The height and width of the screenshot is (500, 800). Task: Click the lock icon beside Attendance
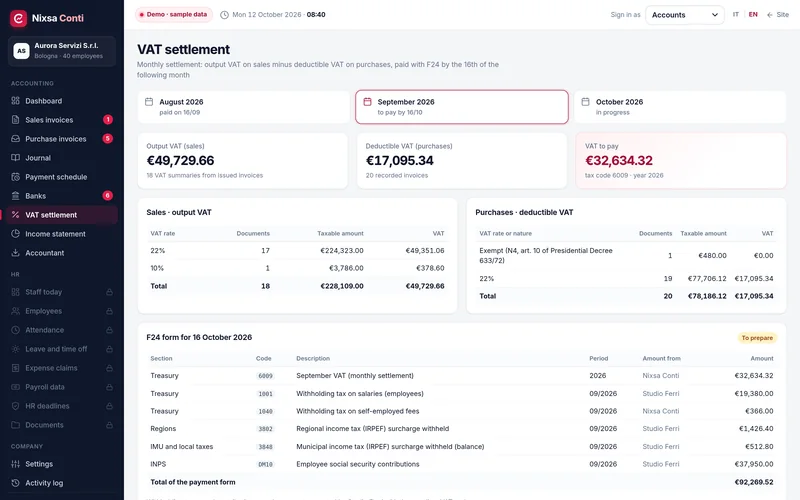click(109, 330)
